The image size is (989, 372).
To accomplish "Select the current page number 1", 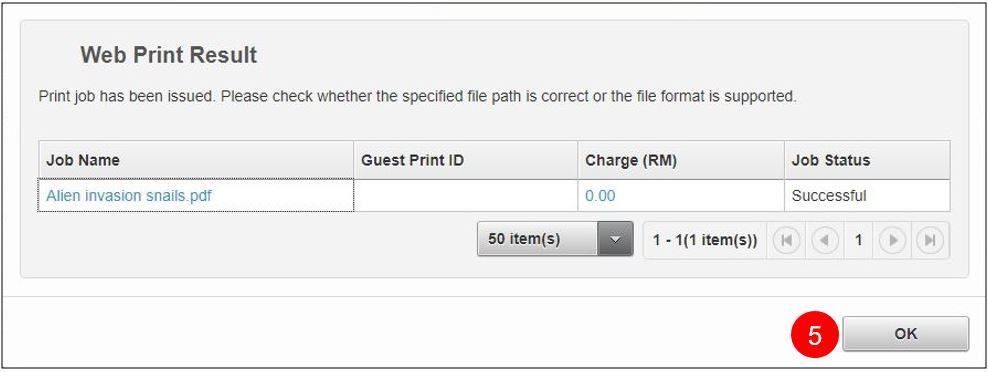I will (858, 240).
